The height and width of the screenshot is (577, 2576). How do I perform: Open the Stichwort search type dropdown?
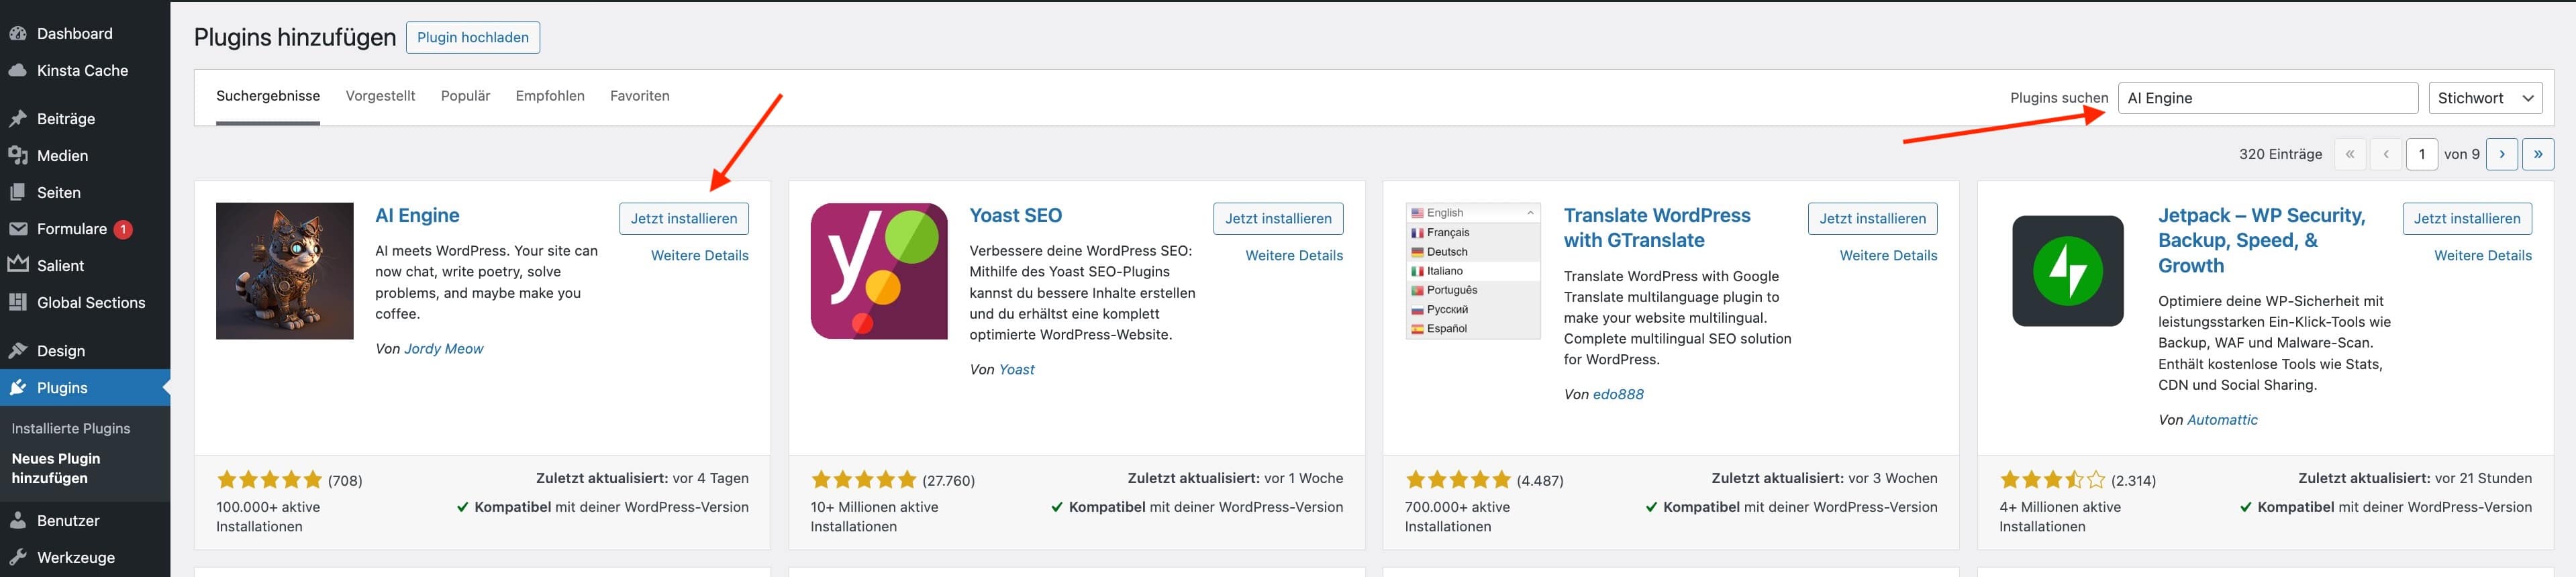2485,98
